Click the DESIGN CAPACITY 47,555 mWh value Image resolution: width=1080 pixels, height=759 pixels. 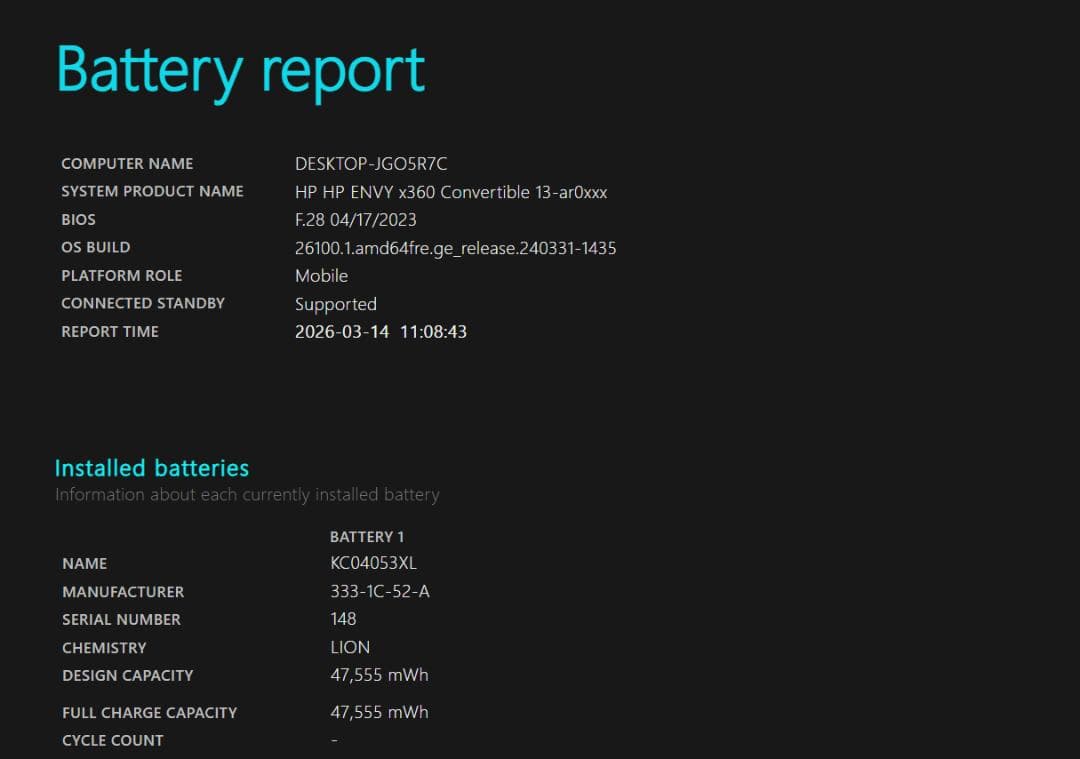[x=381, y=675]
